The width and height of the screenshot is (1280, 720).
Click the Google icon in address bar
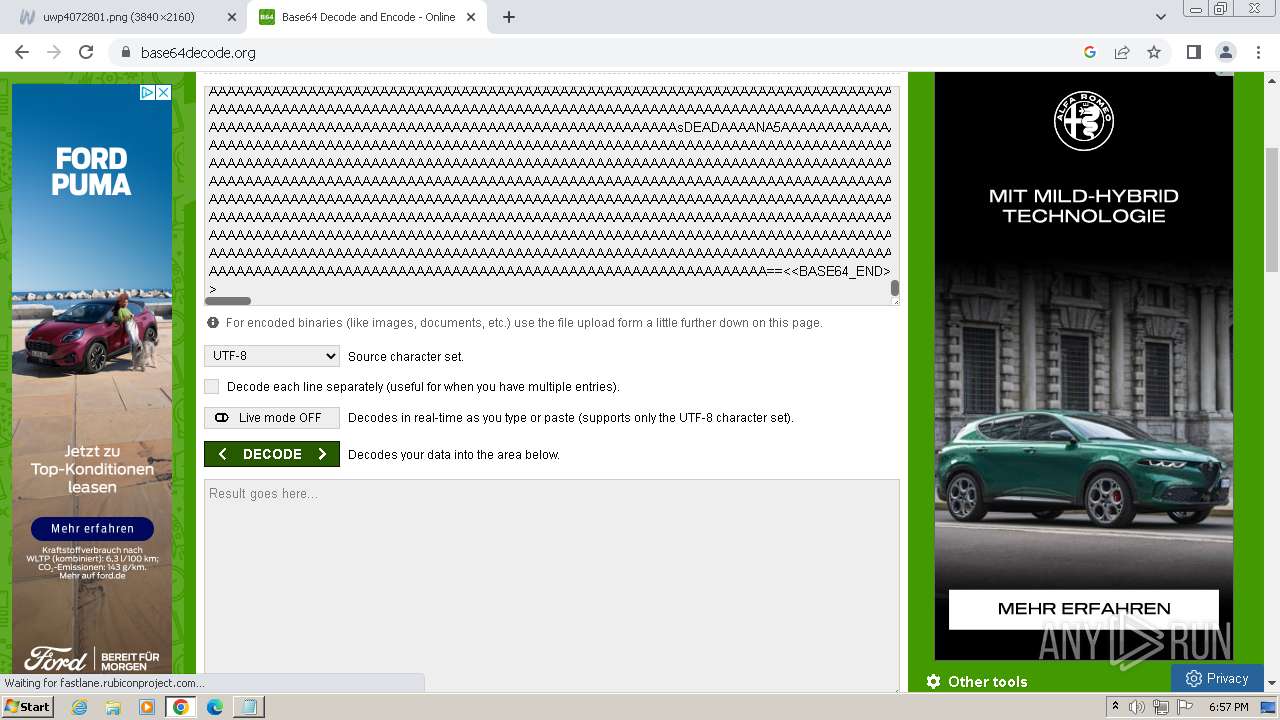point(1090,52)
